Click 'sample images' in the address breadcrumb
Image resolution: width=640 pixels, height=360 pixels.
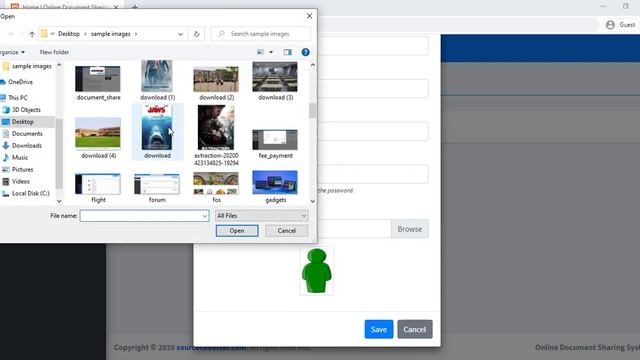click(x=111, y=34)
